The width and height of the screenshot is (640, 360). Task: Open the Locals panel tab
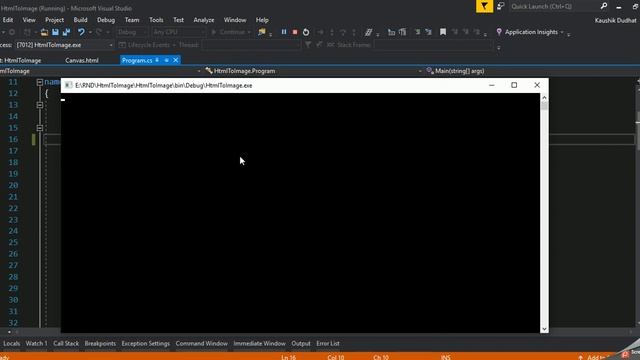point(11,343)
